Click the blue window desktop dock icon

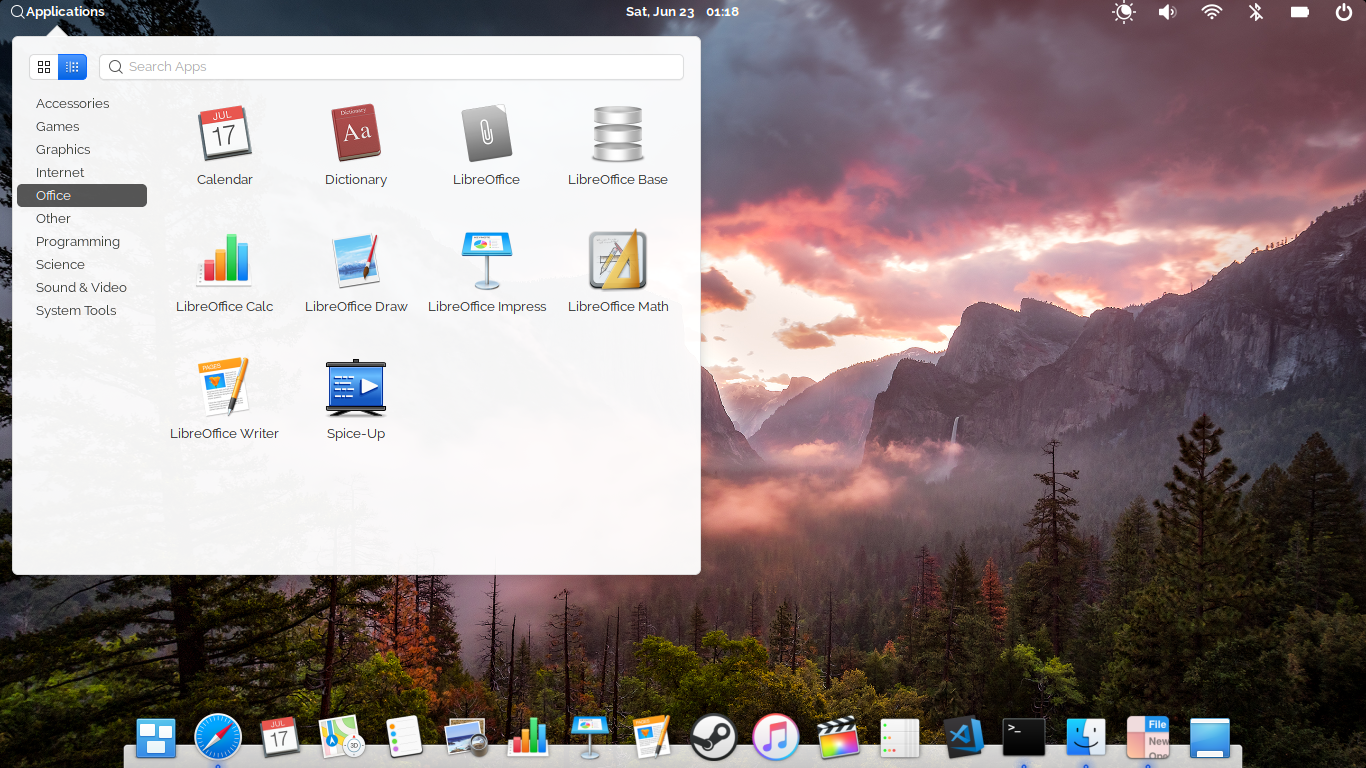click(1210, 738)
